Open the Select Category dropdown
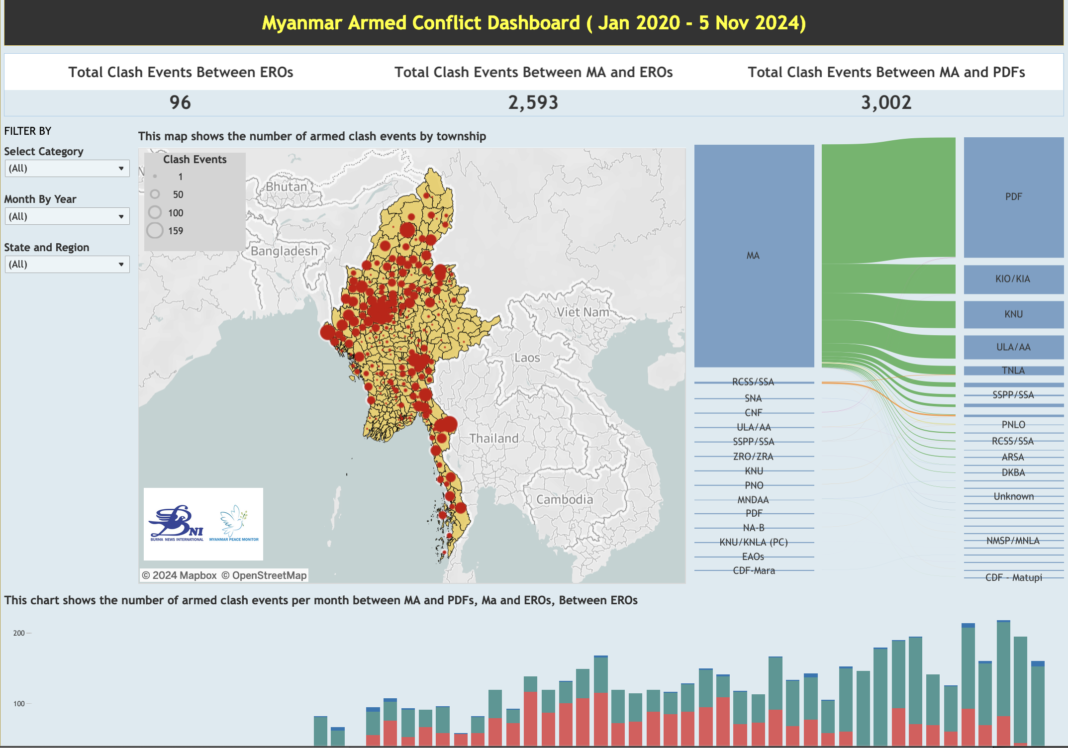Image resolution: width=1068 pixels, height=748 pixels. (66, 169)
